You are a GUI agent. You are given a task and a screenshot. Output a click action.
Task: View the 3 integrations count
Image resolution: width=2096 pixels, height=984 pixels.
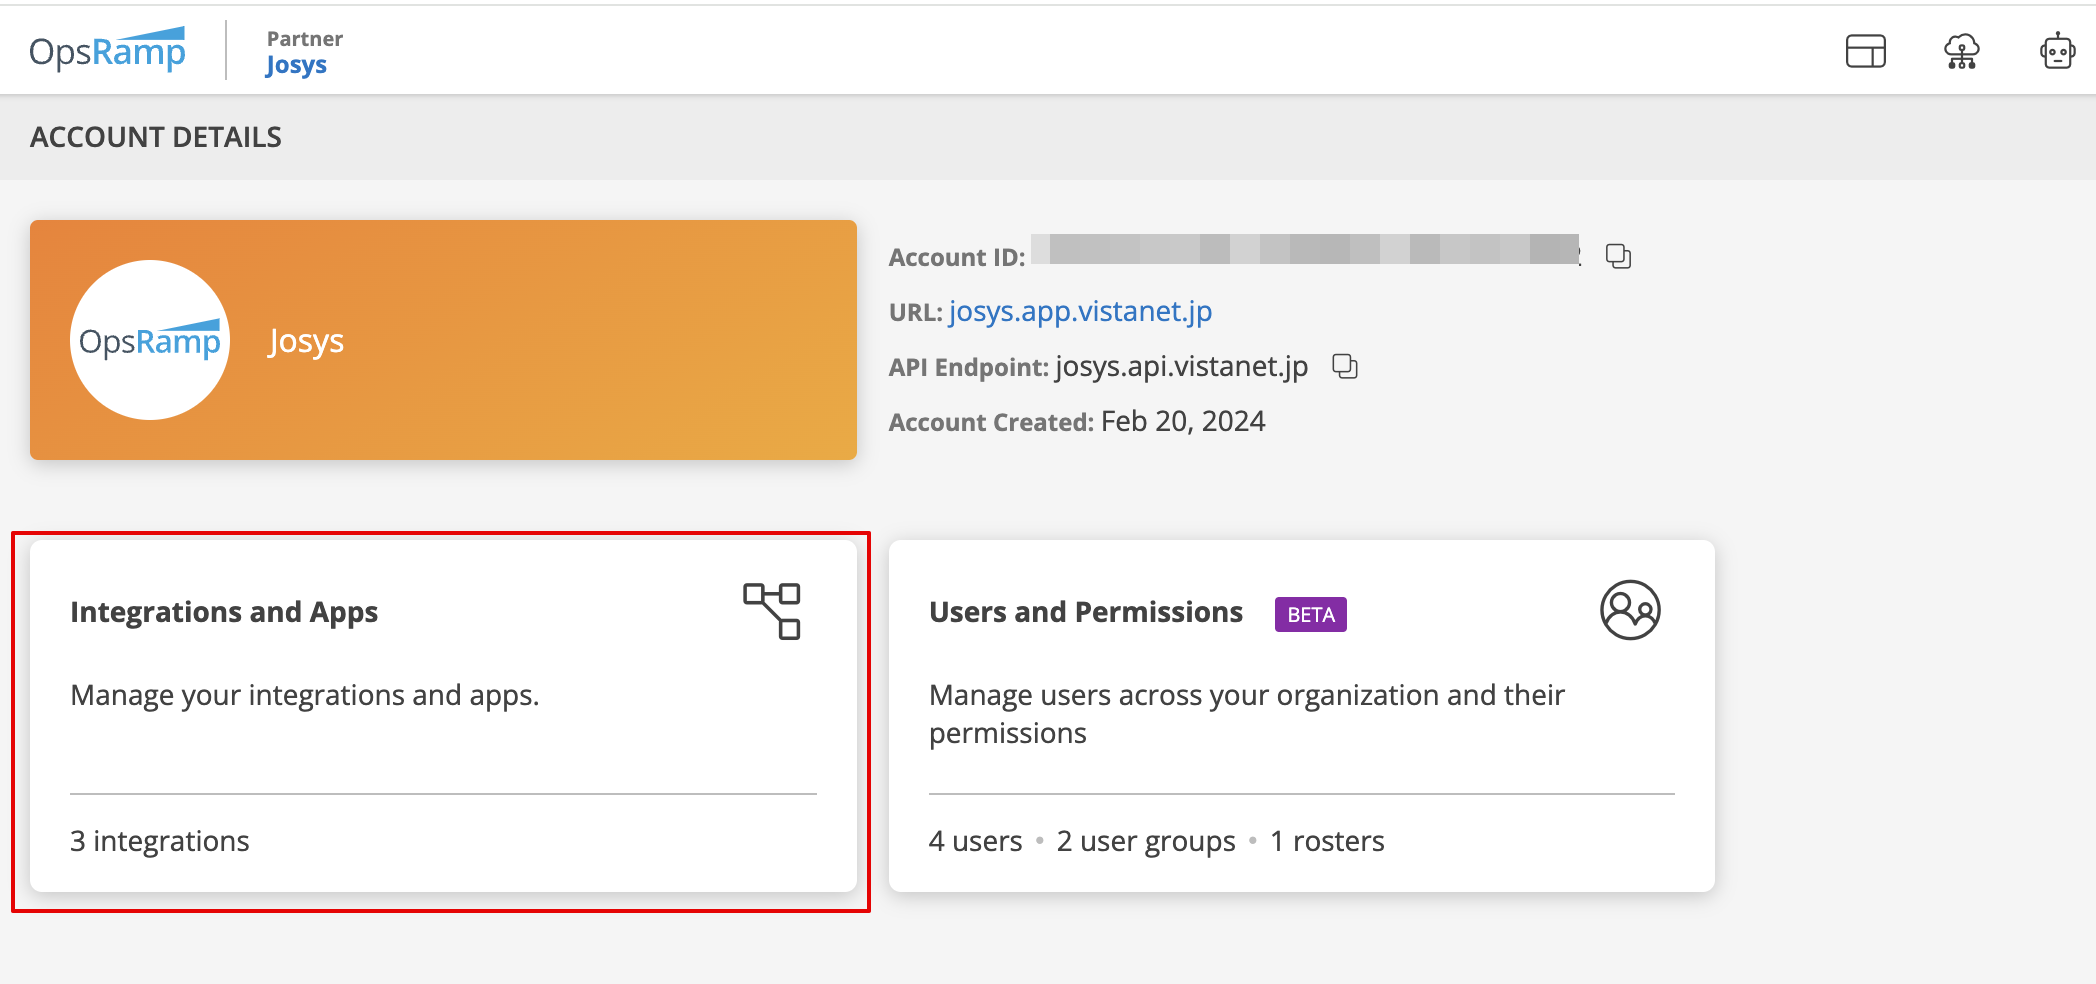(x=160, y=841)
